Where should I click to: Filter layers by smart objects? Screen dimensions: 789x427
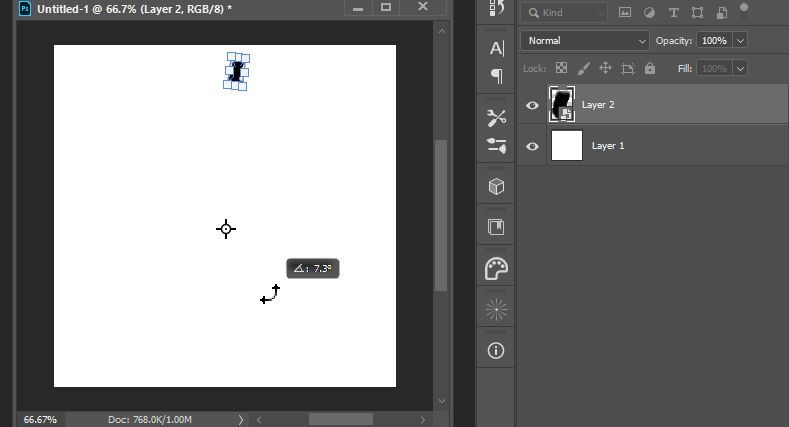coord(722,13)
